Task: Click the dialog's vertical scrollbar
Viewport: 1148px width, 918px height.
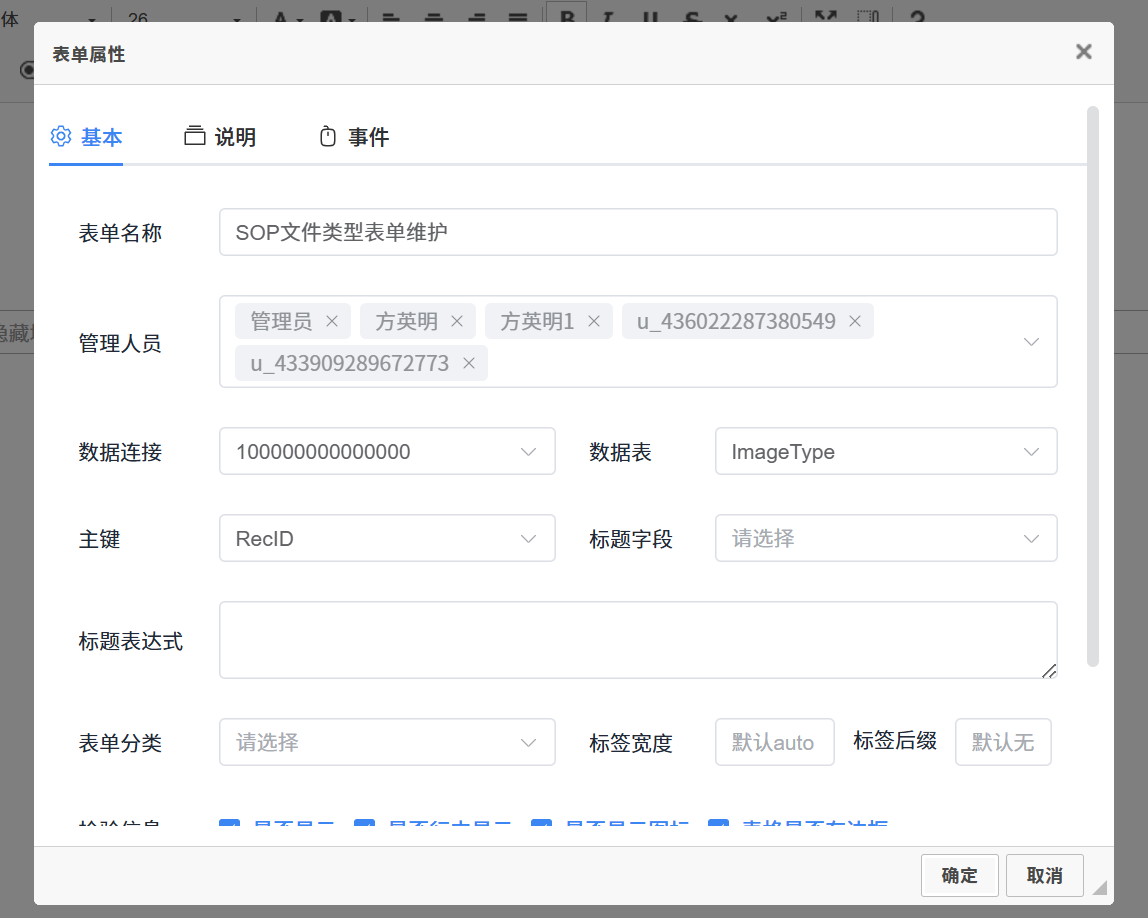Action: pyautogui.click(x=1092, y=385)
